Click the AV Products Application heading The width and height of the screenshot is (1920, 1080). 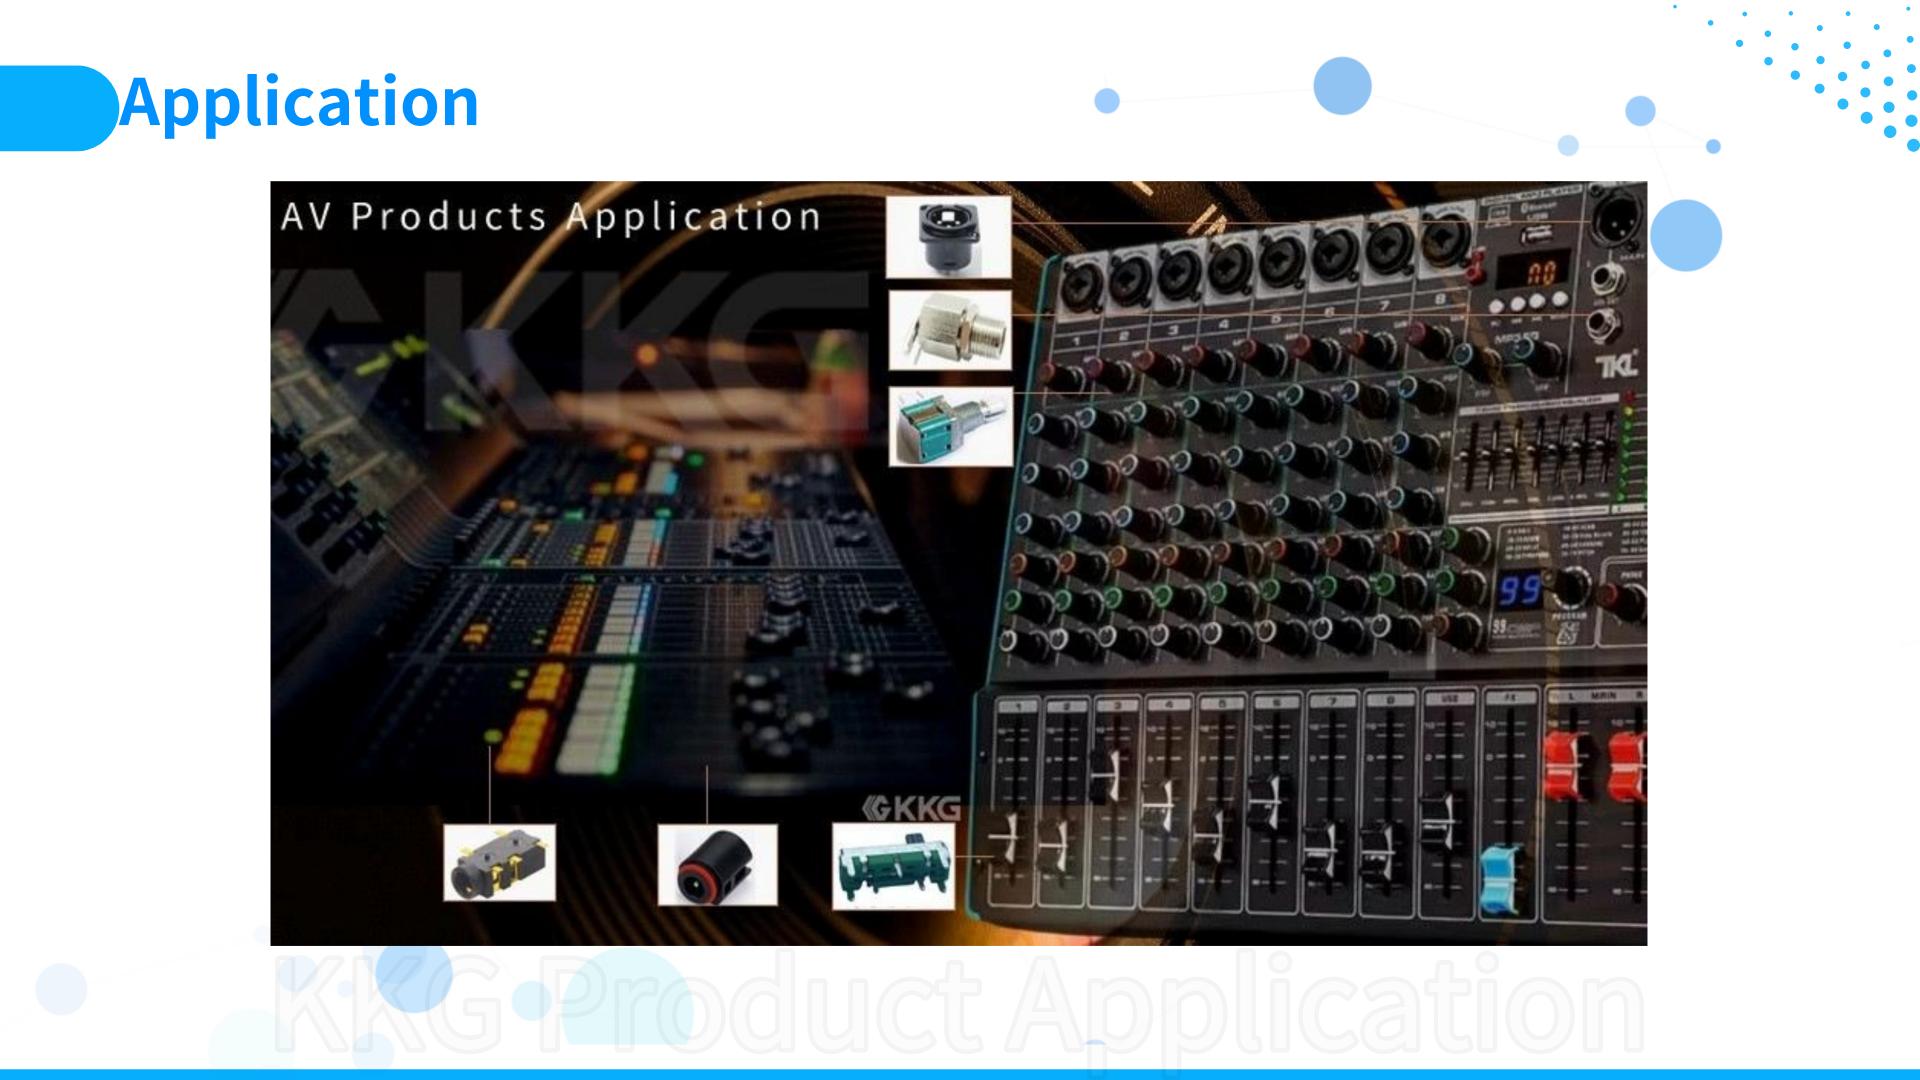(550, 217)
